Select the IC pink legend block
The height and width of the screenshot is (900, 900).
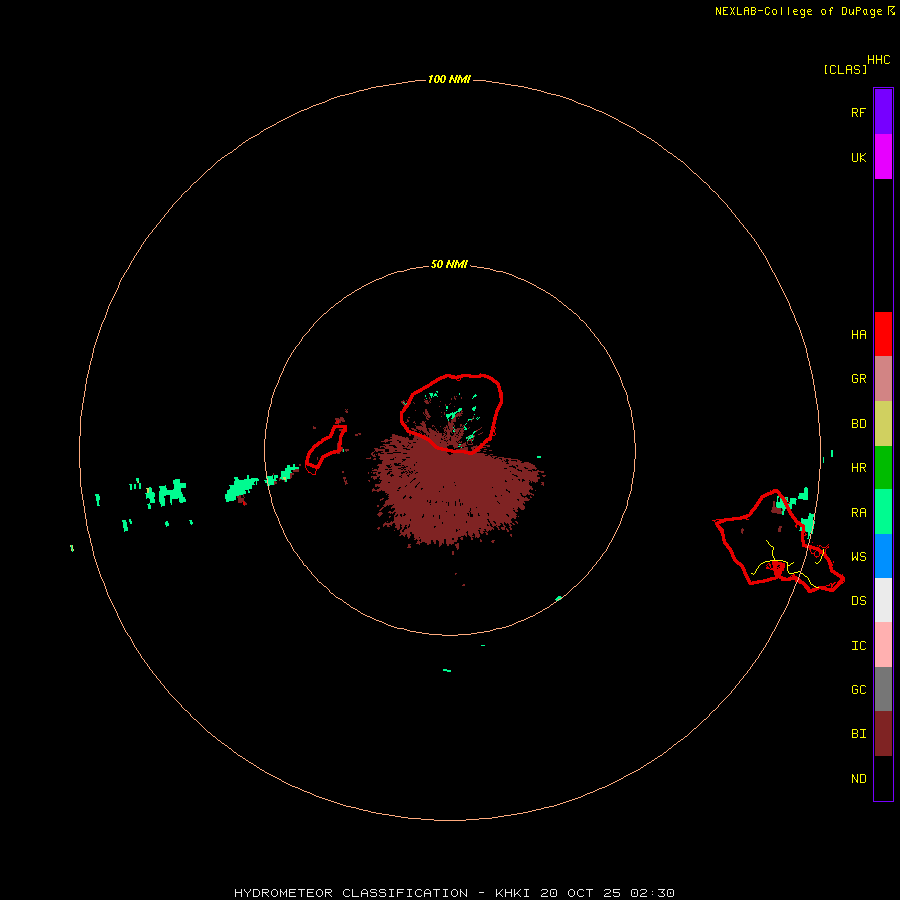pyautogui.click(x=883, y=645)
